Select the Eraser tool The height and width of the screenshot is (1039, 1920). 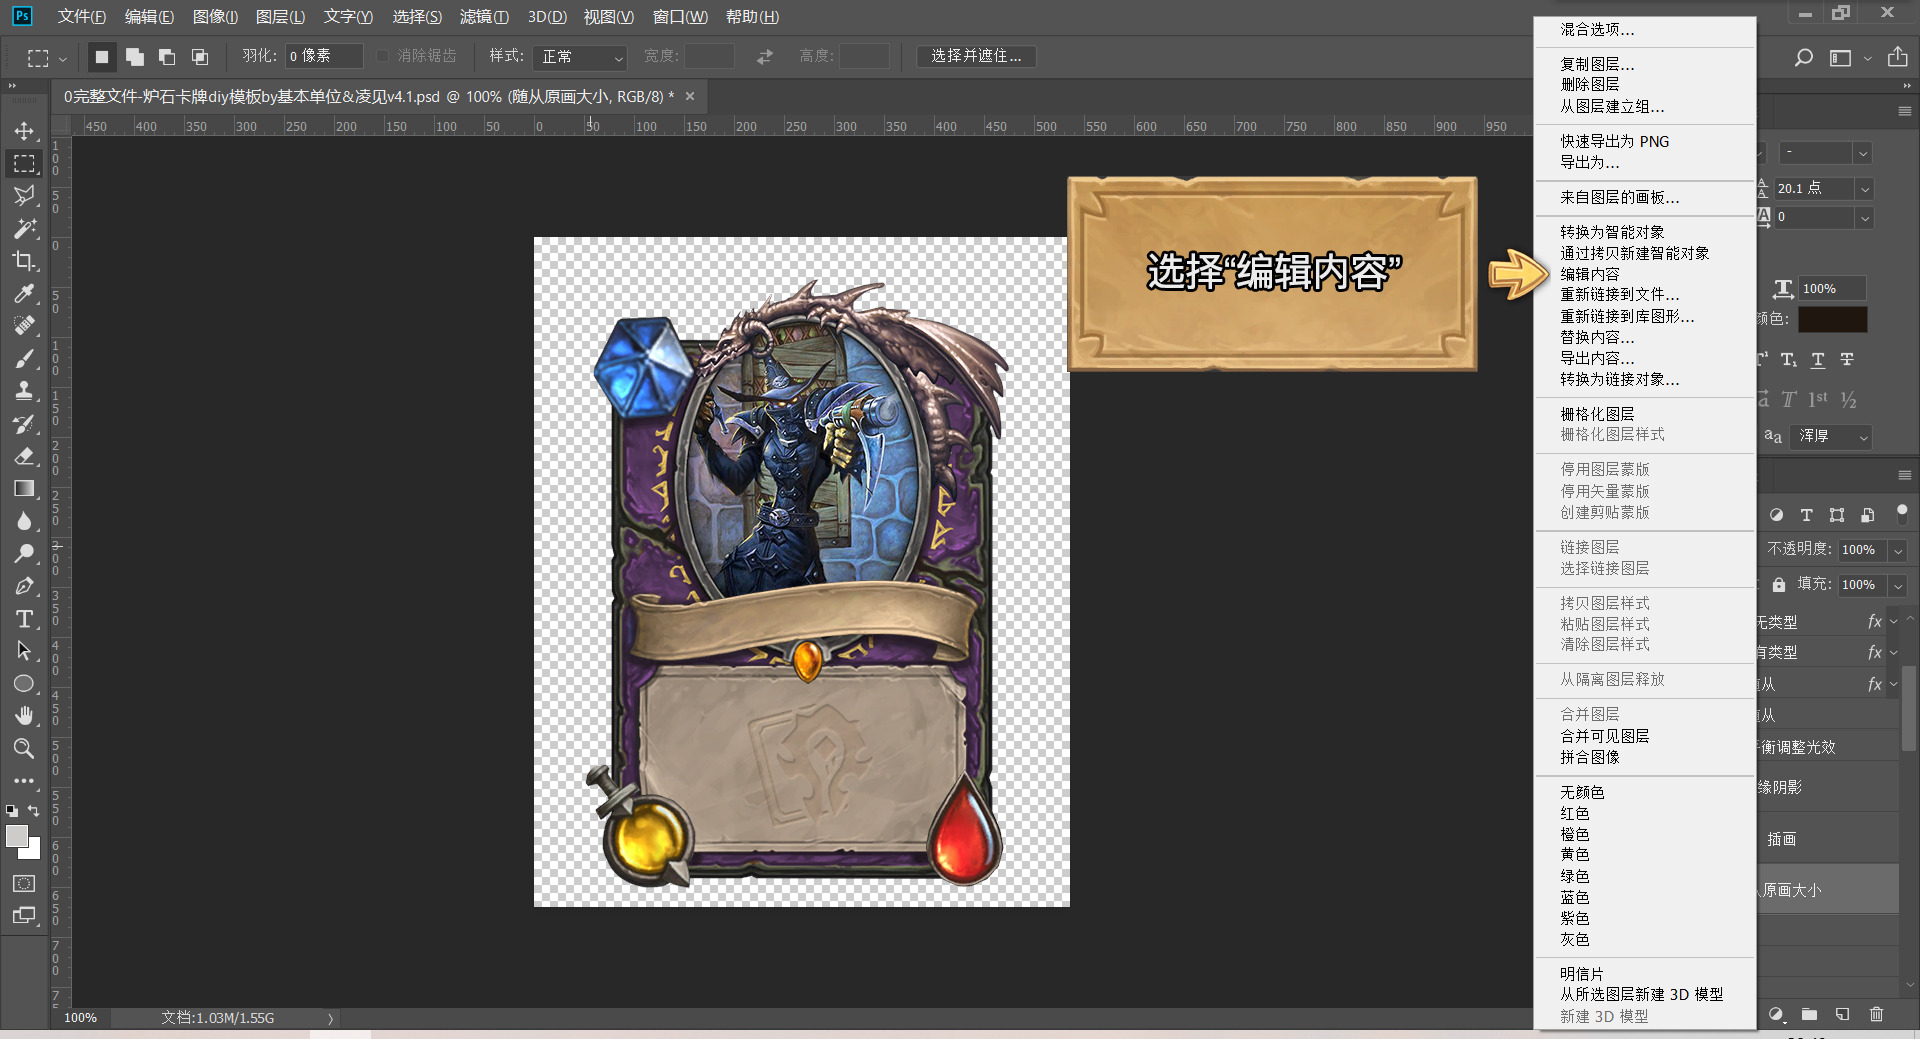pos(24,456)
